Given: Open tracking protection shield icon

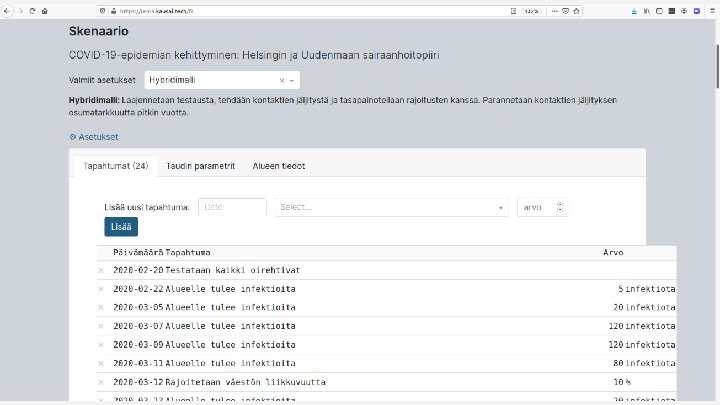Looking at the screenshot, I should click(x=102, y=11).
